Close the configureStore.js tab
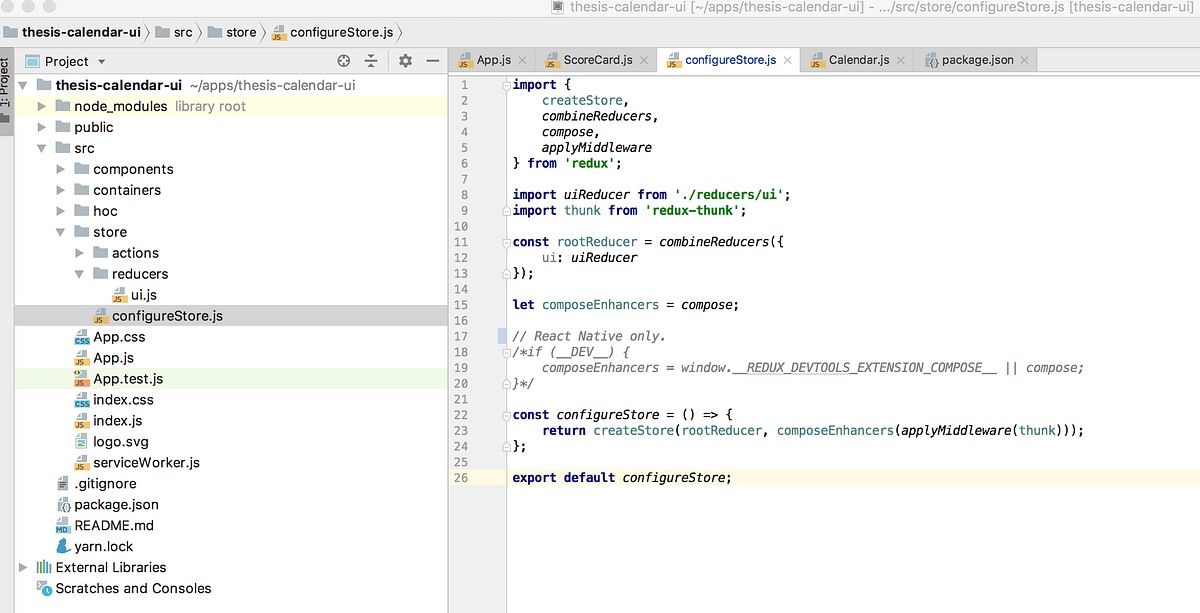This screenshot has width=1200, height=613. [x=788, y=59]
